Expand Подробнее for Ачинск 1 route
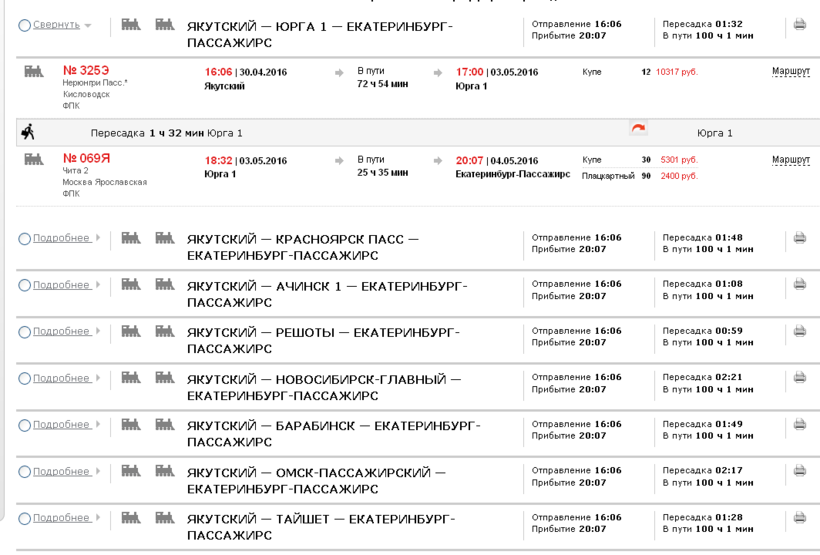Screen dimensions: 820x555 [61, 285]
